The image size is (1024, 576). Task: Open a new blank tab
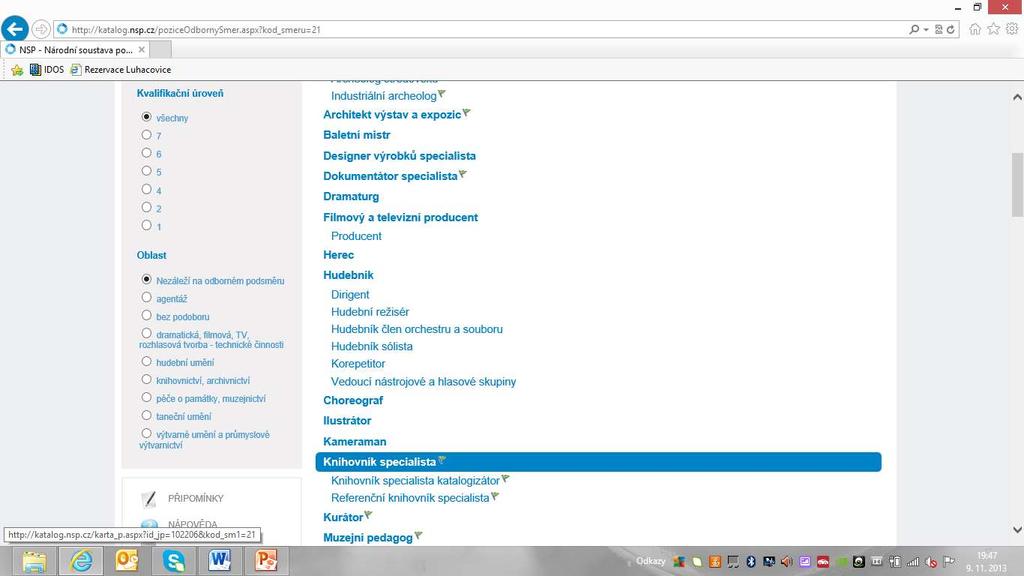tap(161, 50)
